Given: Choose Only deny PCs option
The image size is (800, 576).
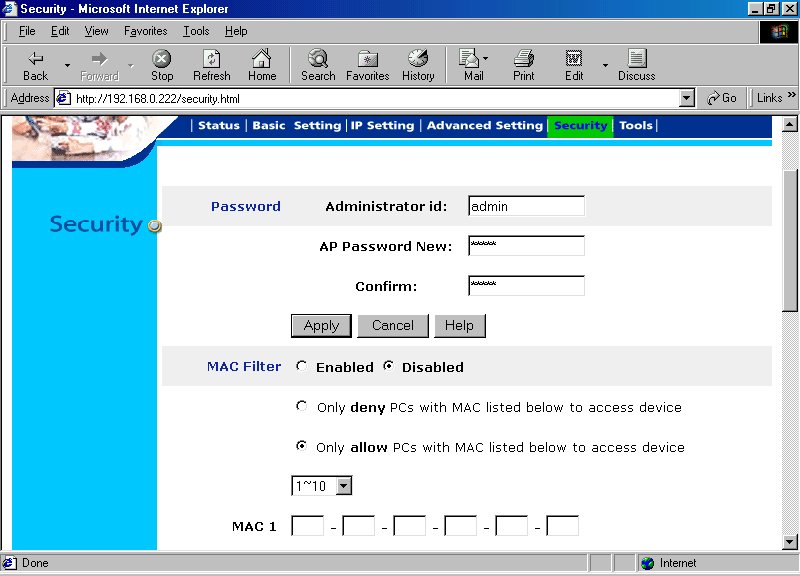Looking at the screenshot, I should click(x=302, y=407).
